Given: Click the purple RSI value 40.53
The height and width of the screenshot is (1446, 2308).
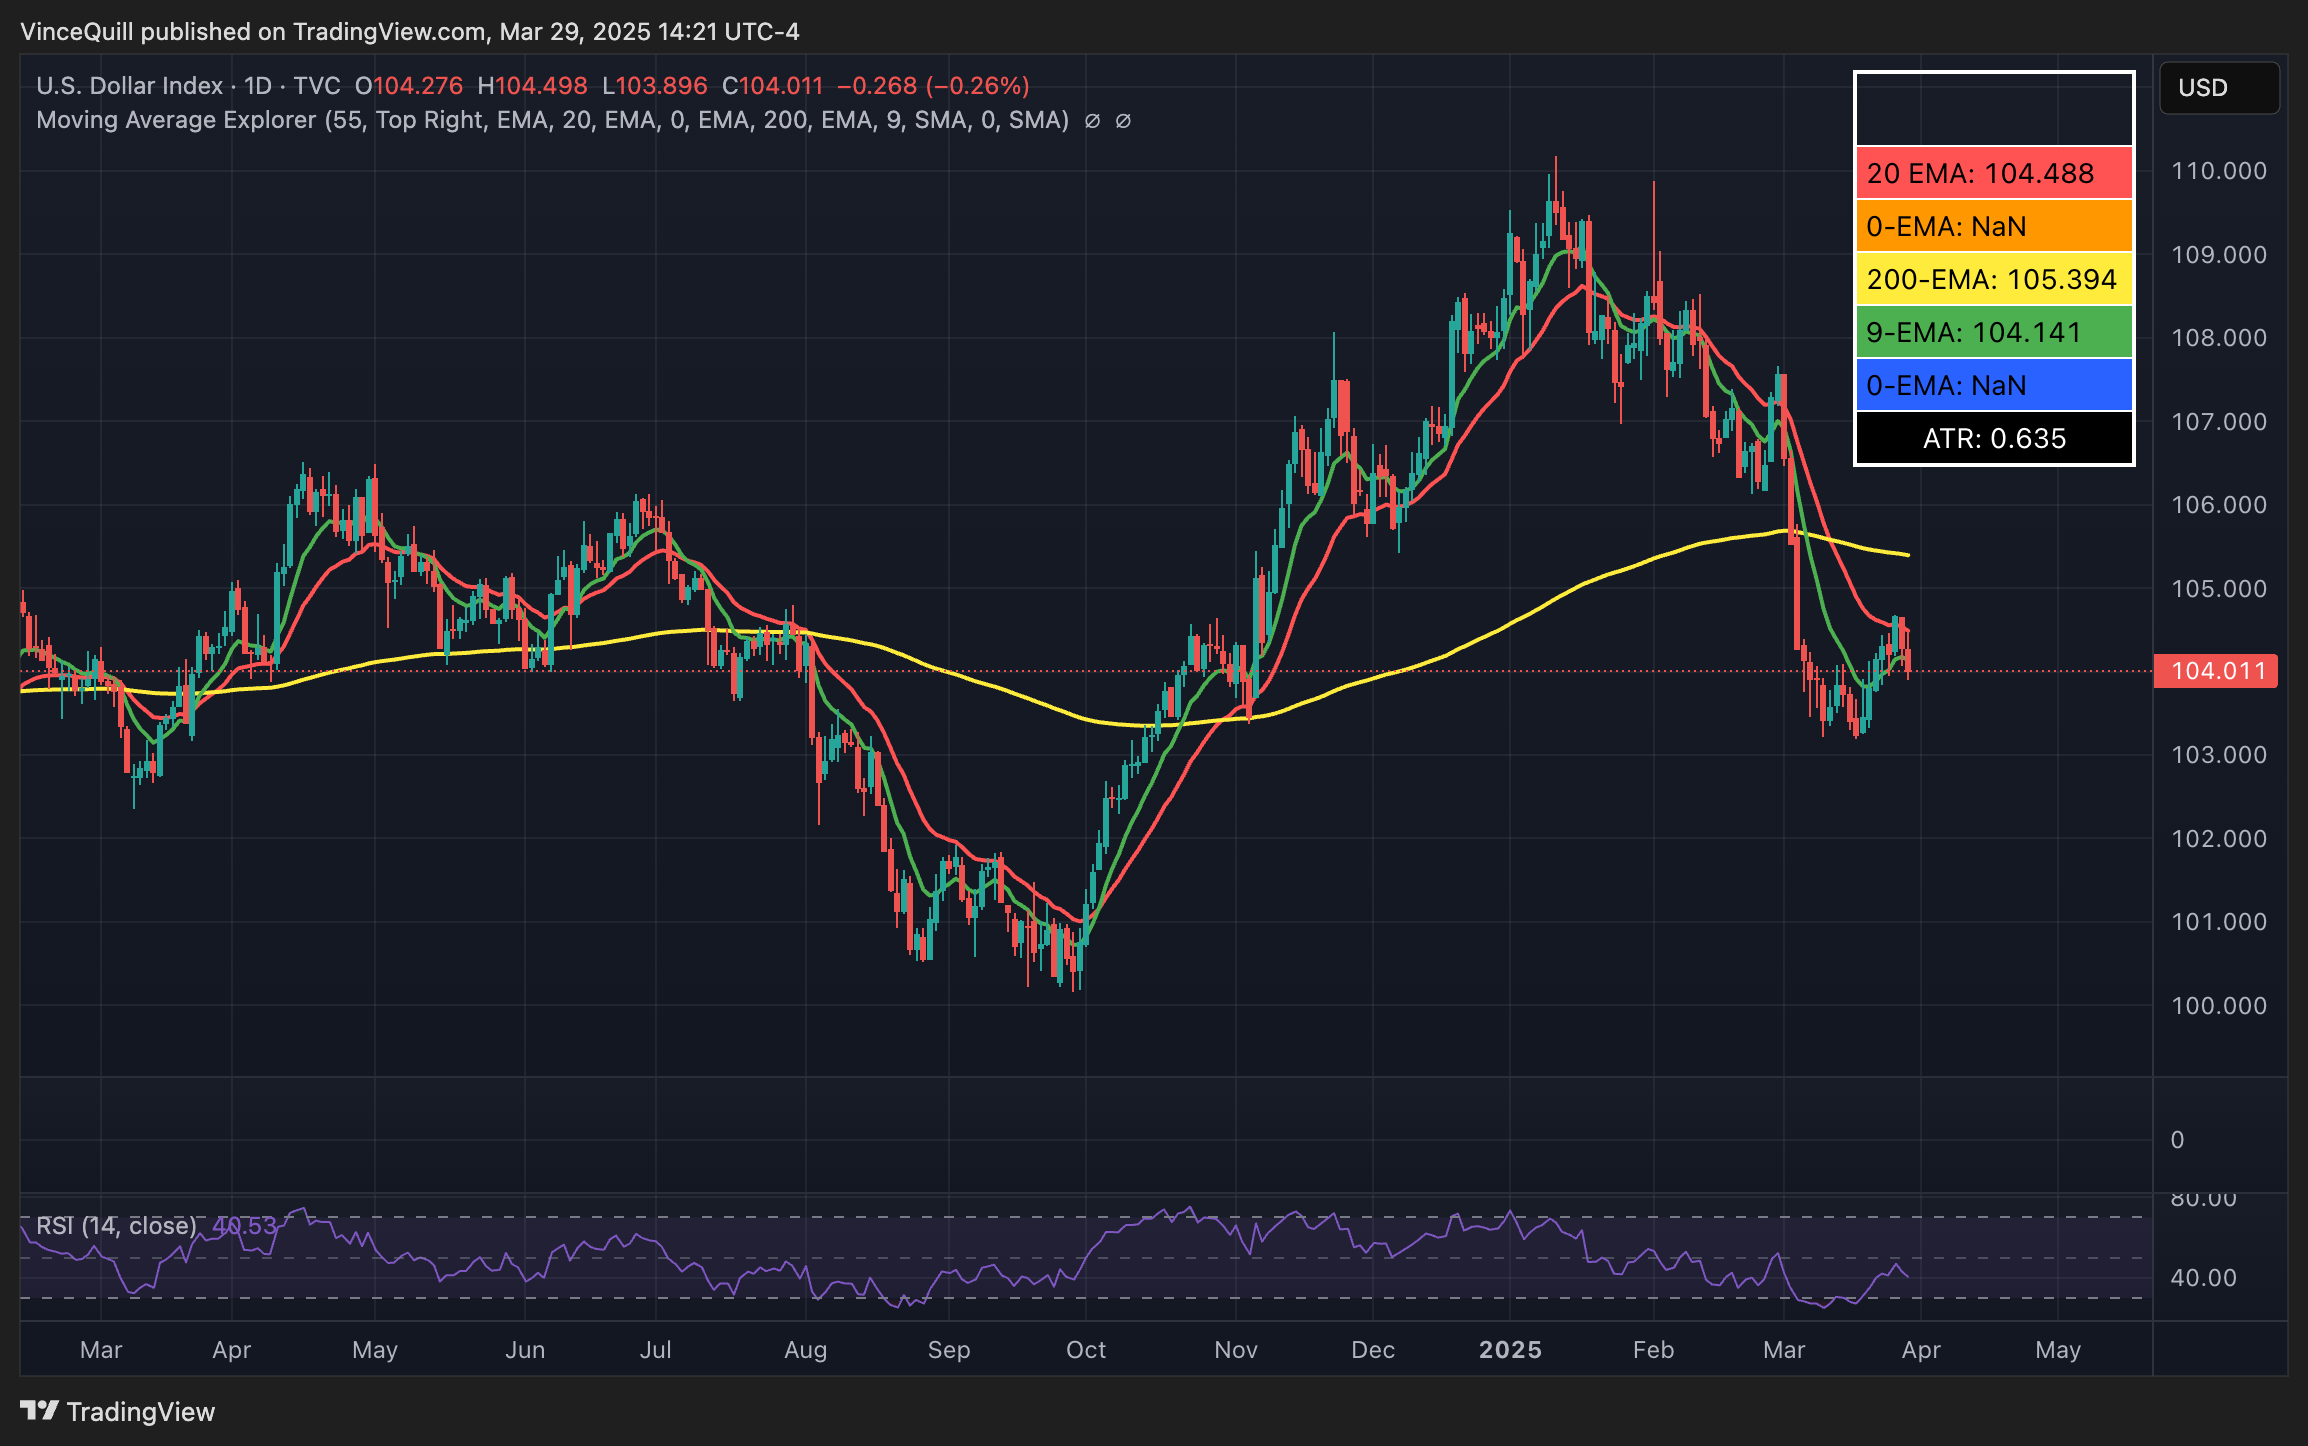Looking at the screenshot, I should click(x=244, y=1226).
